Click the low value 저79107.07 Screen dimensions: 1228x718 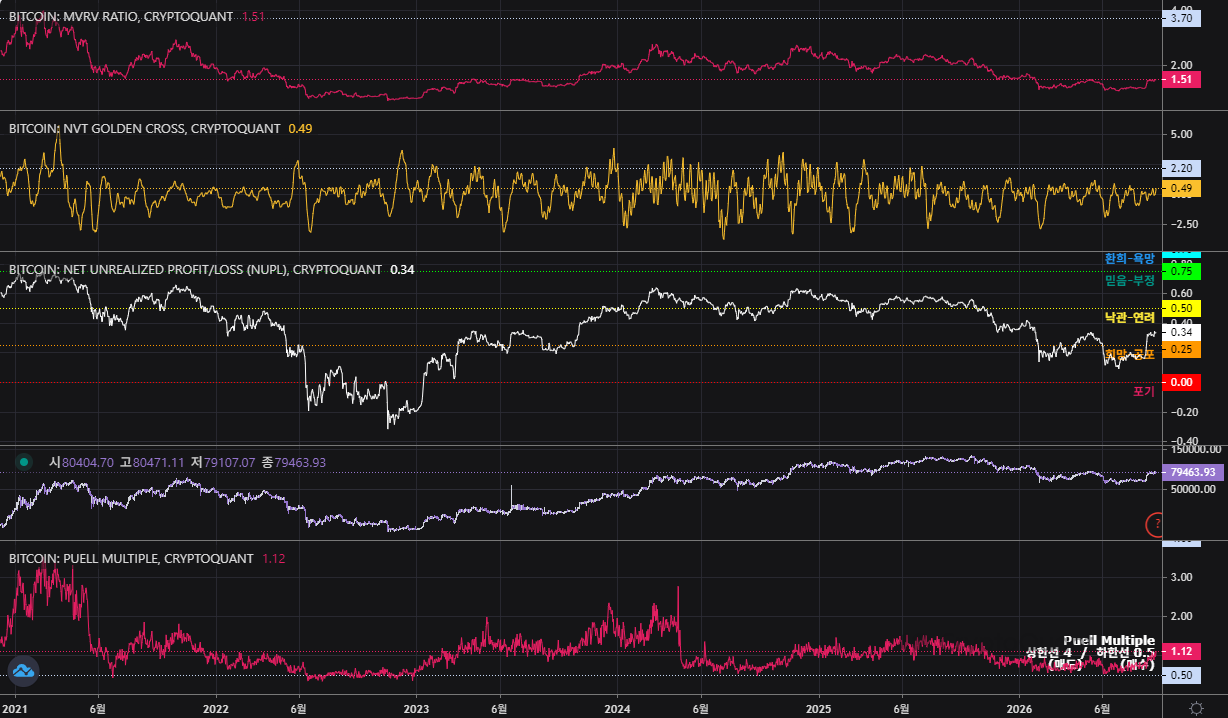point(223,462)
